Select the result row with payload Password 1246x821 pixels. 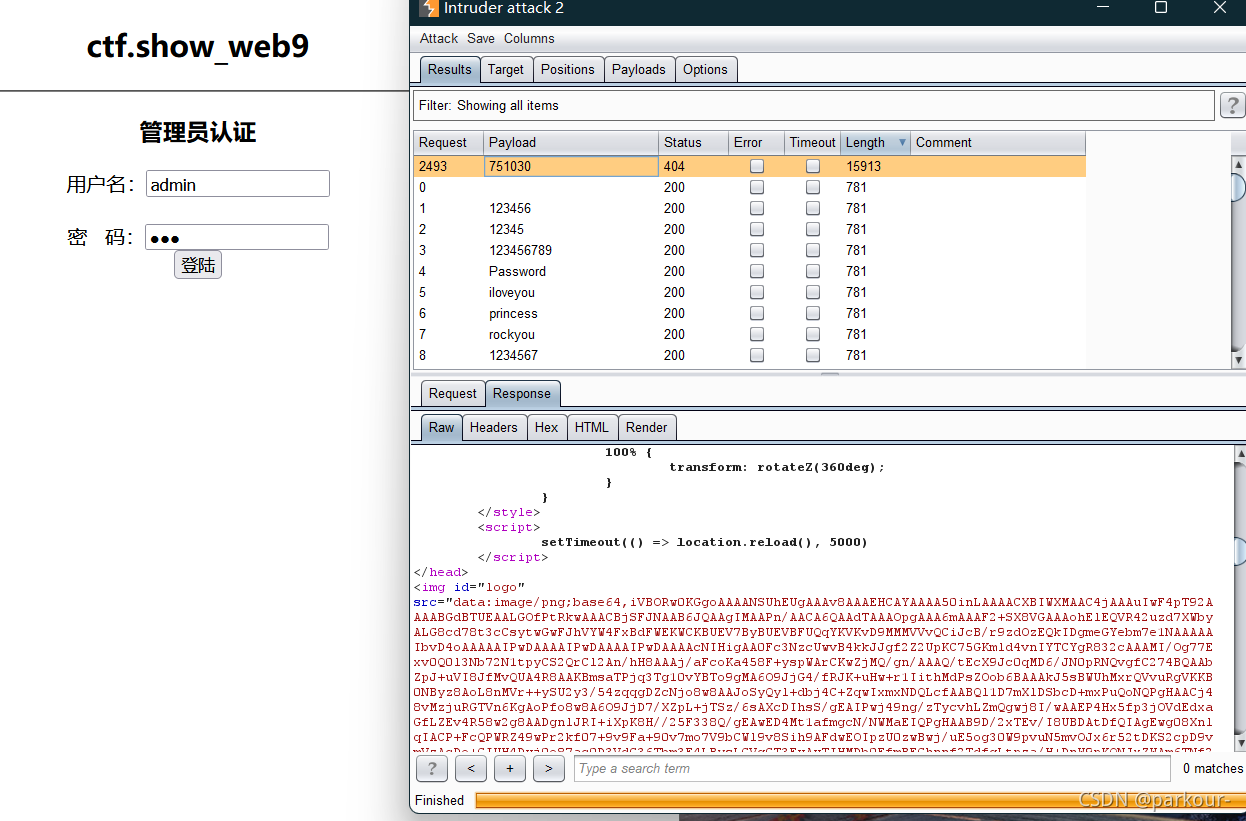point(750,271)
